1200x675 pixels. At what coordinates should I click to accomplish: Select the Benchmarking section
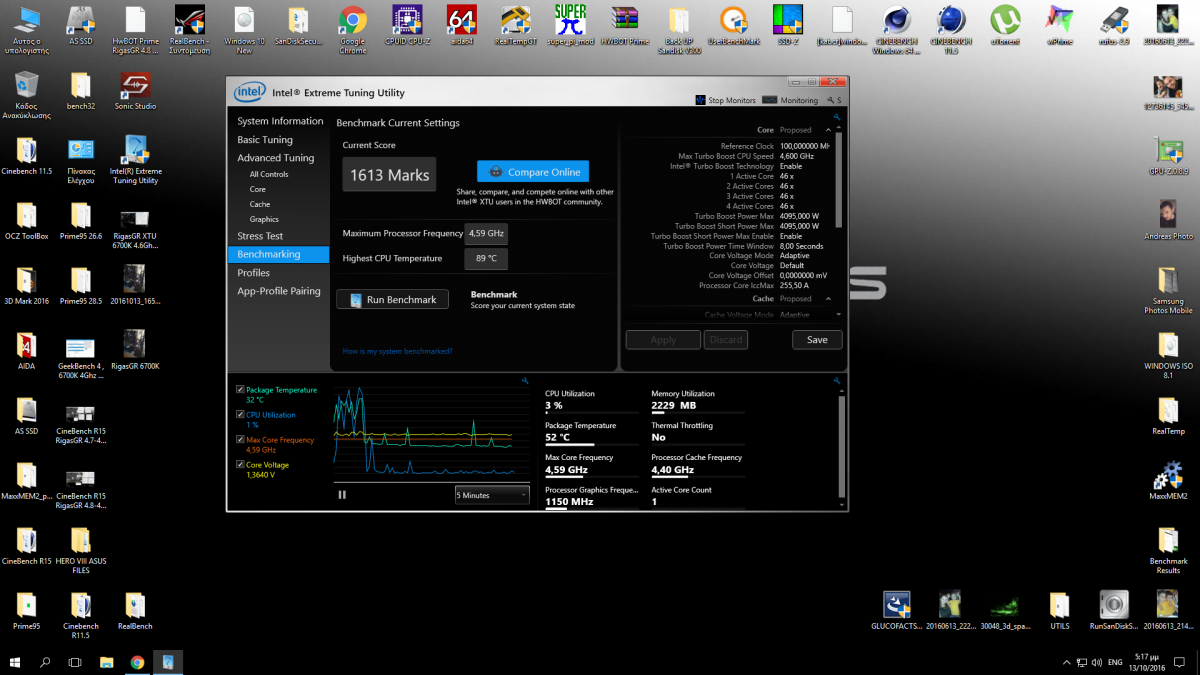[x=279, y=254]
